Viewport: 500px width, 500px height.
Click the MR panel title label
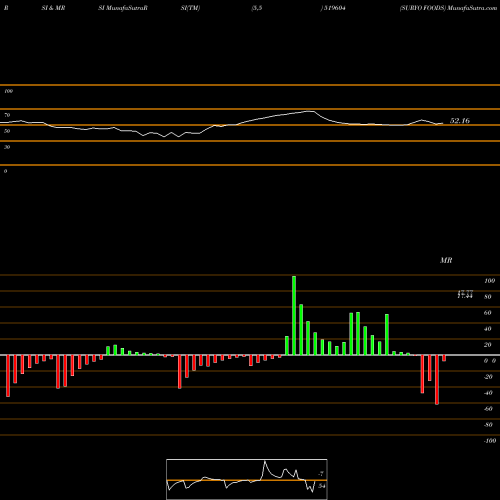click(x=446, y=260)
